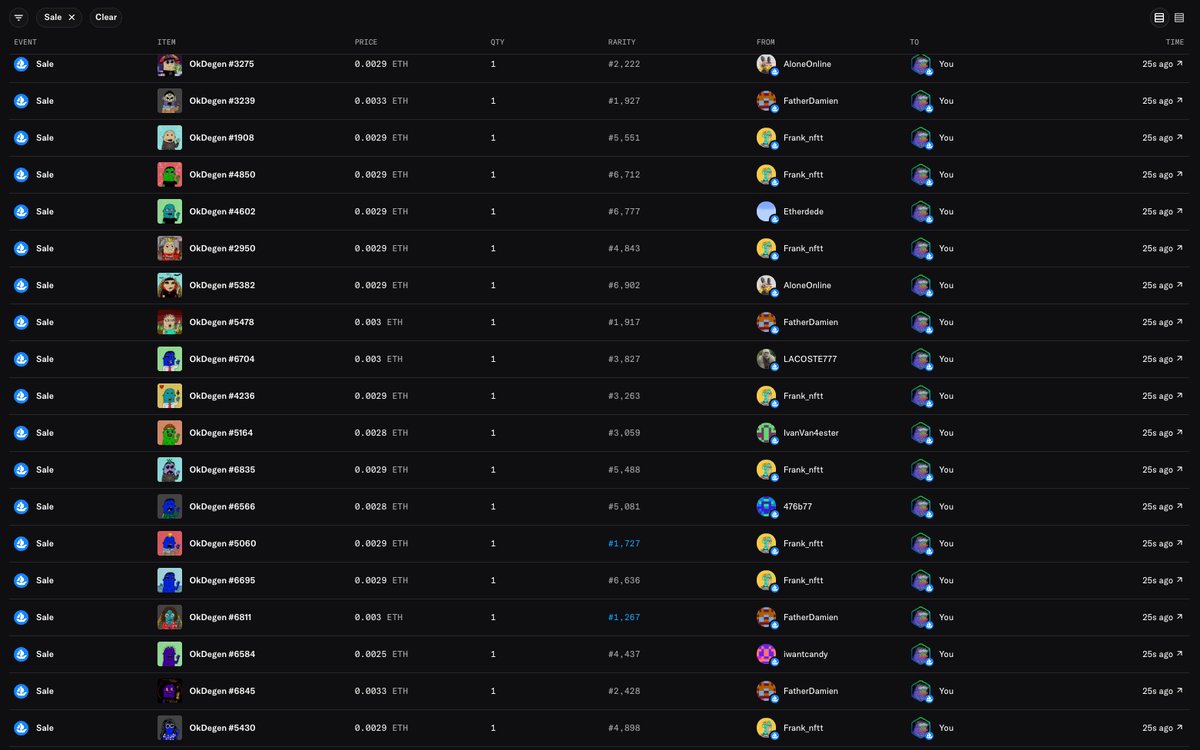Click AloneOnline name on OkDegen #5382 row

[808, 285]
